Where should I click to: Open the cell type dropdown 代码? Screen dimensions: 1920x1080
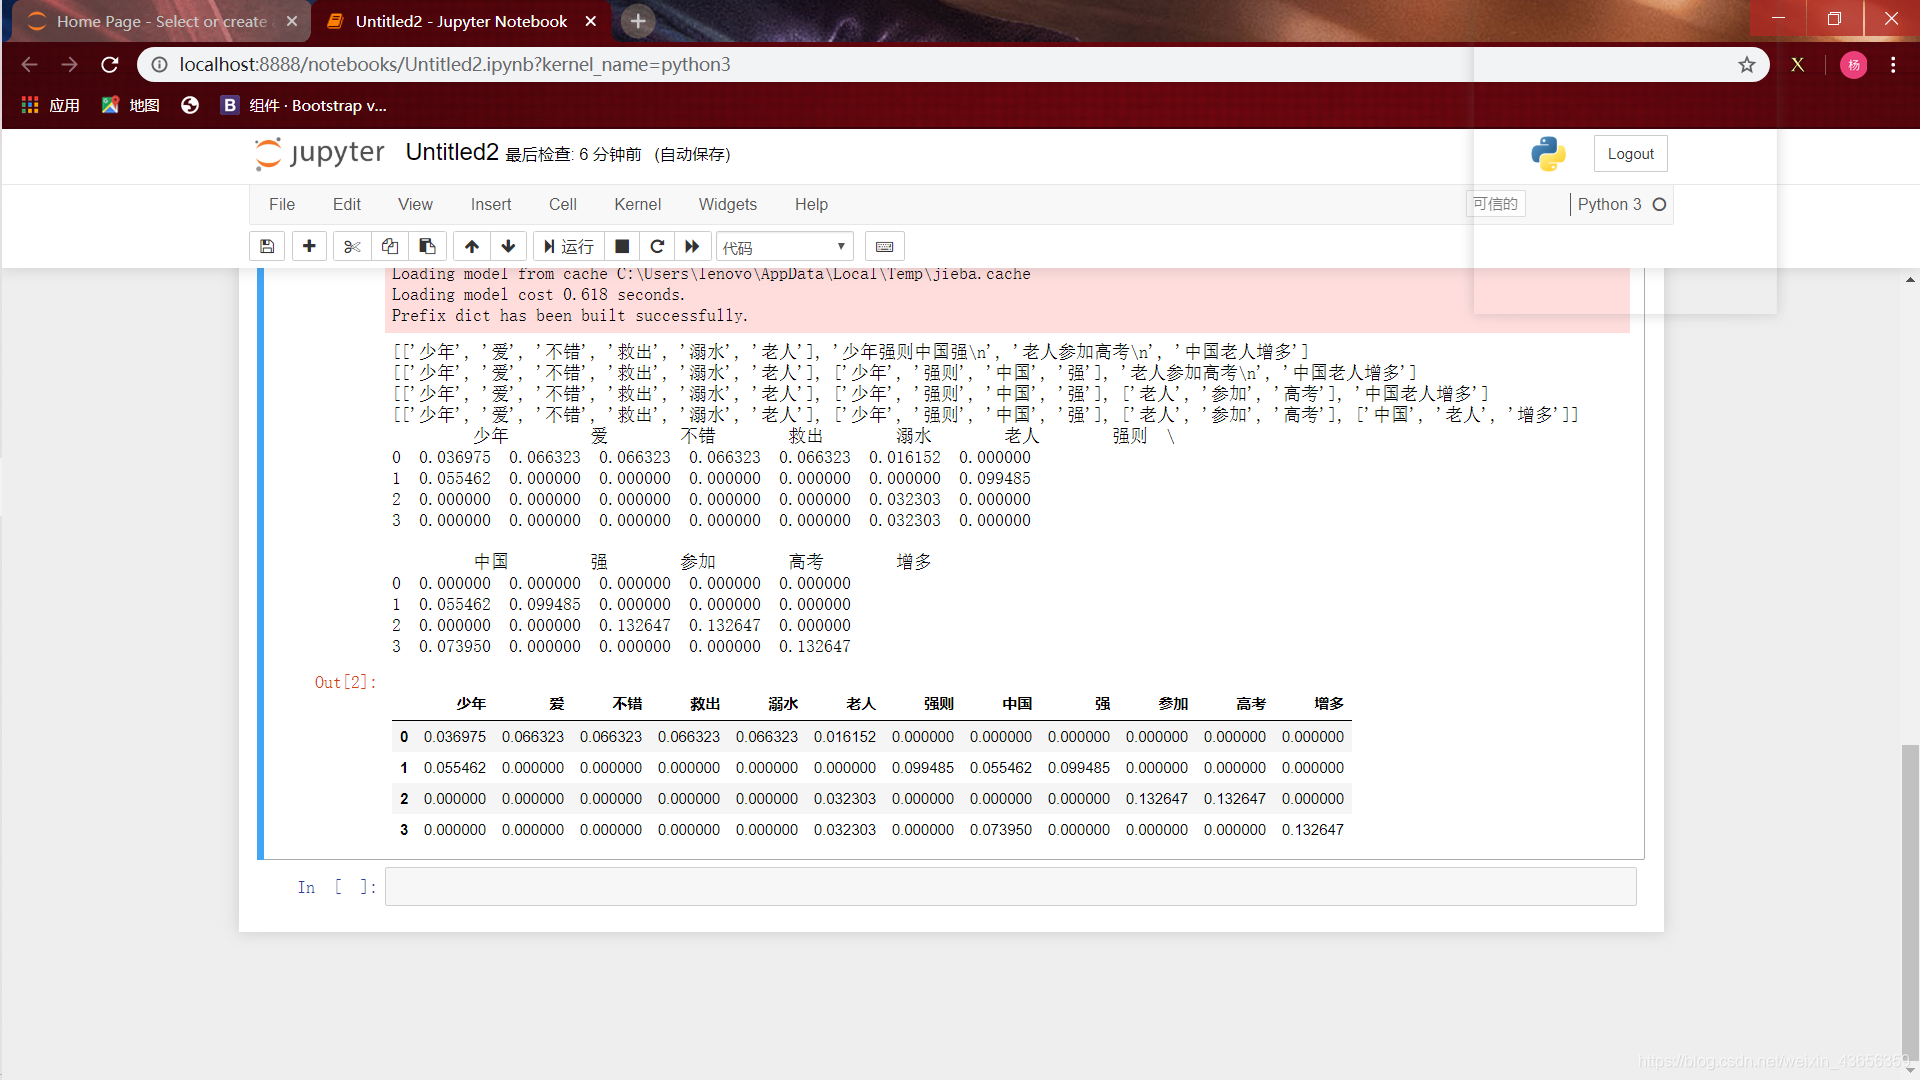[785, 246]
